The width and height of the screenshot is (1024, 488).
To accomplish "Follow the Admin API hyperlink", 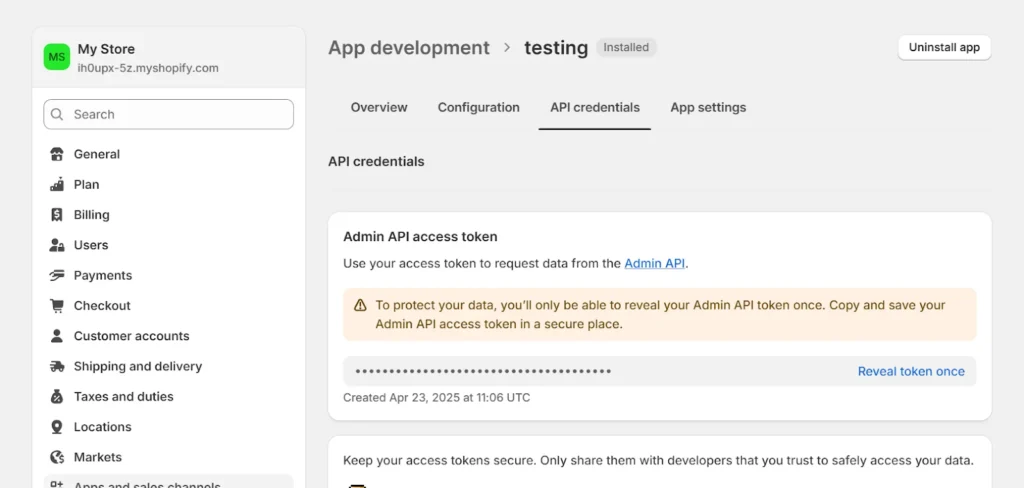I will (655, 264).
